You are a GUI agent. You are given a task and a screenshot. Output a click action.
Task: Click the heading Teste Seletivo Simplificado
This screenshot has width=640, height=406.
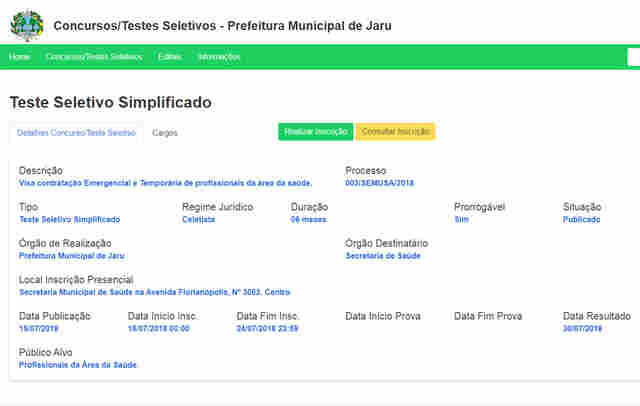[111, 102]
